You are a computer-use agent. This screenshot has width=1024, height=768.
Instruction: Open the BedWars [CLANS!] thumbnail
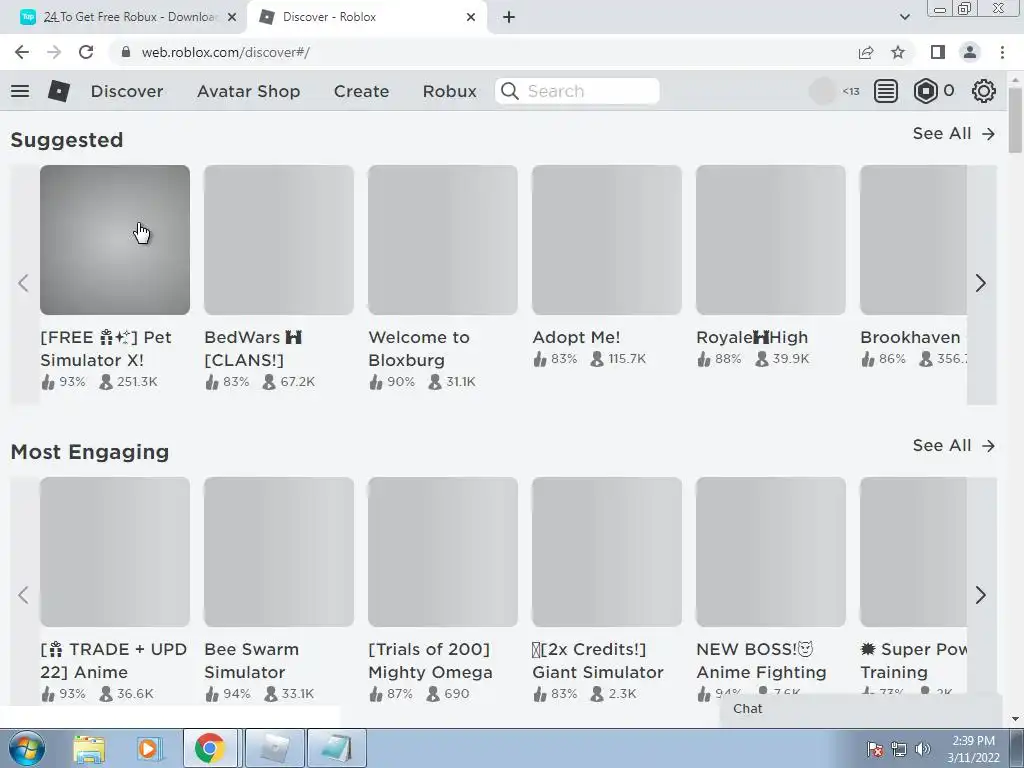[x=279, y=240]
